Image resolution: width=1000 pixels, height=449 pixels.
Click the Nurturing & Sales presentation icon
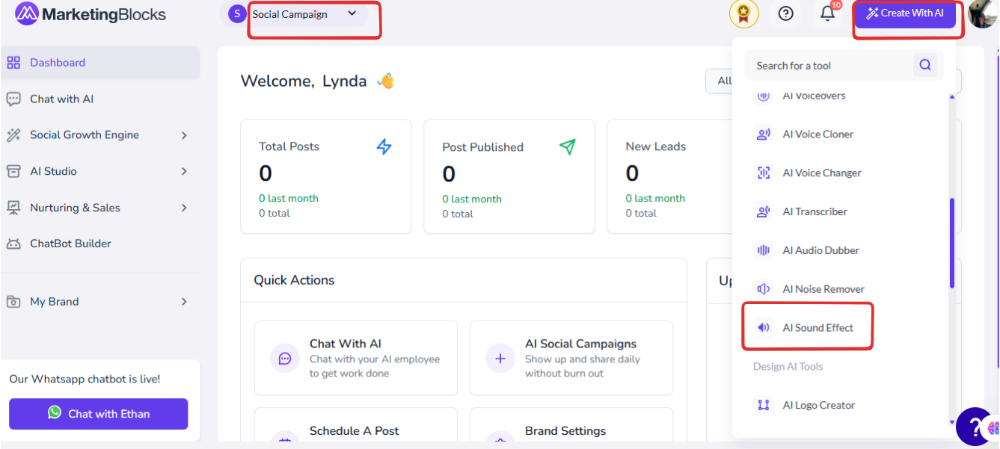click(13, 207)
